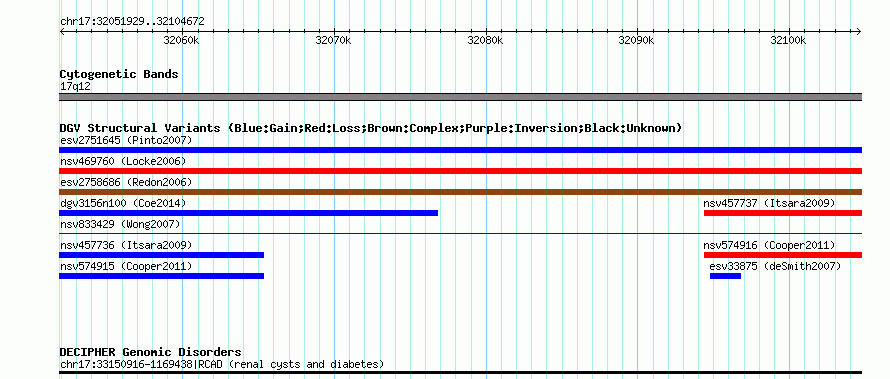Click the blue nsv457736 gain bar
The height and width of the screenshot is (379, 890).
(161, 255)
